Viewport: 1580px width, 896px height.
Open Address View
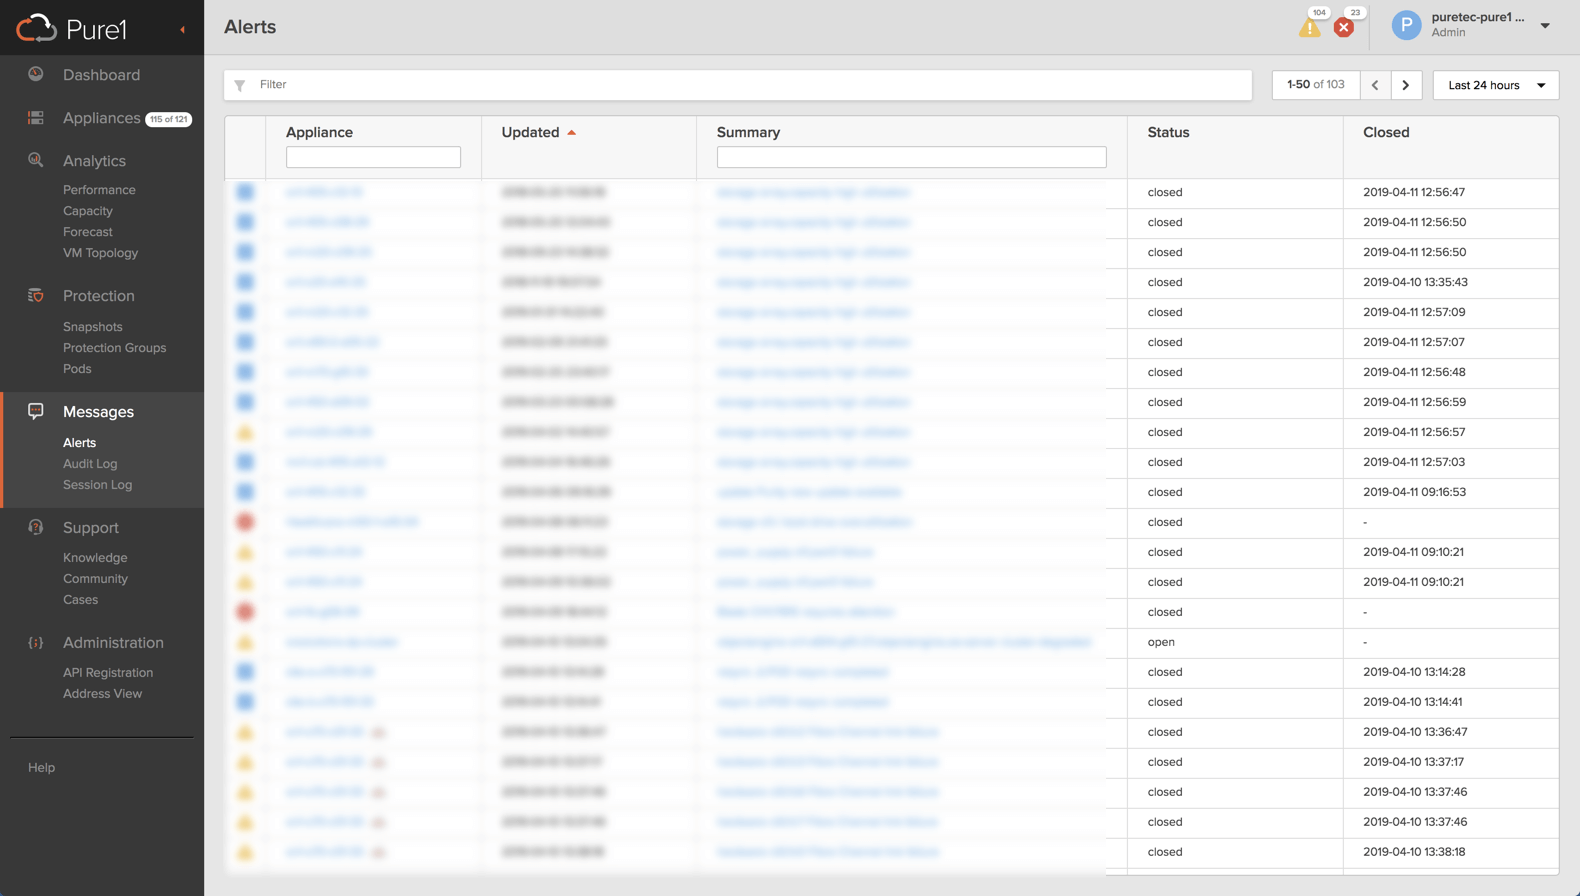102,694
